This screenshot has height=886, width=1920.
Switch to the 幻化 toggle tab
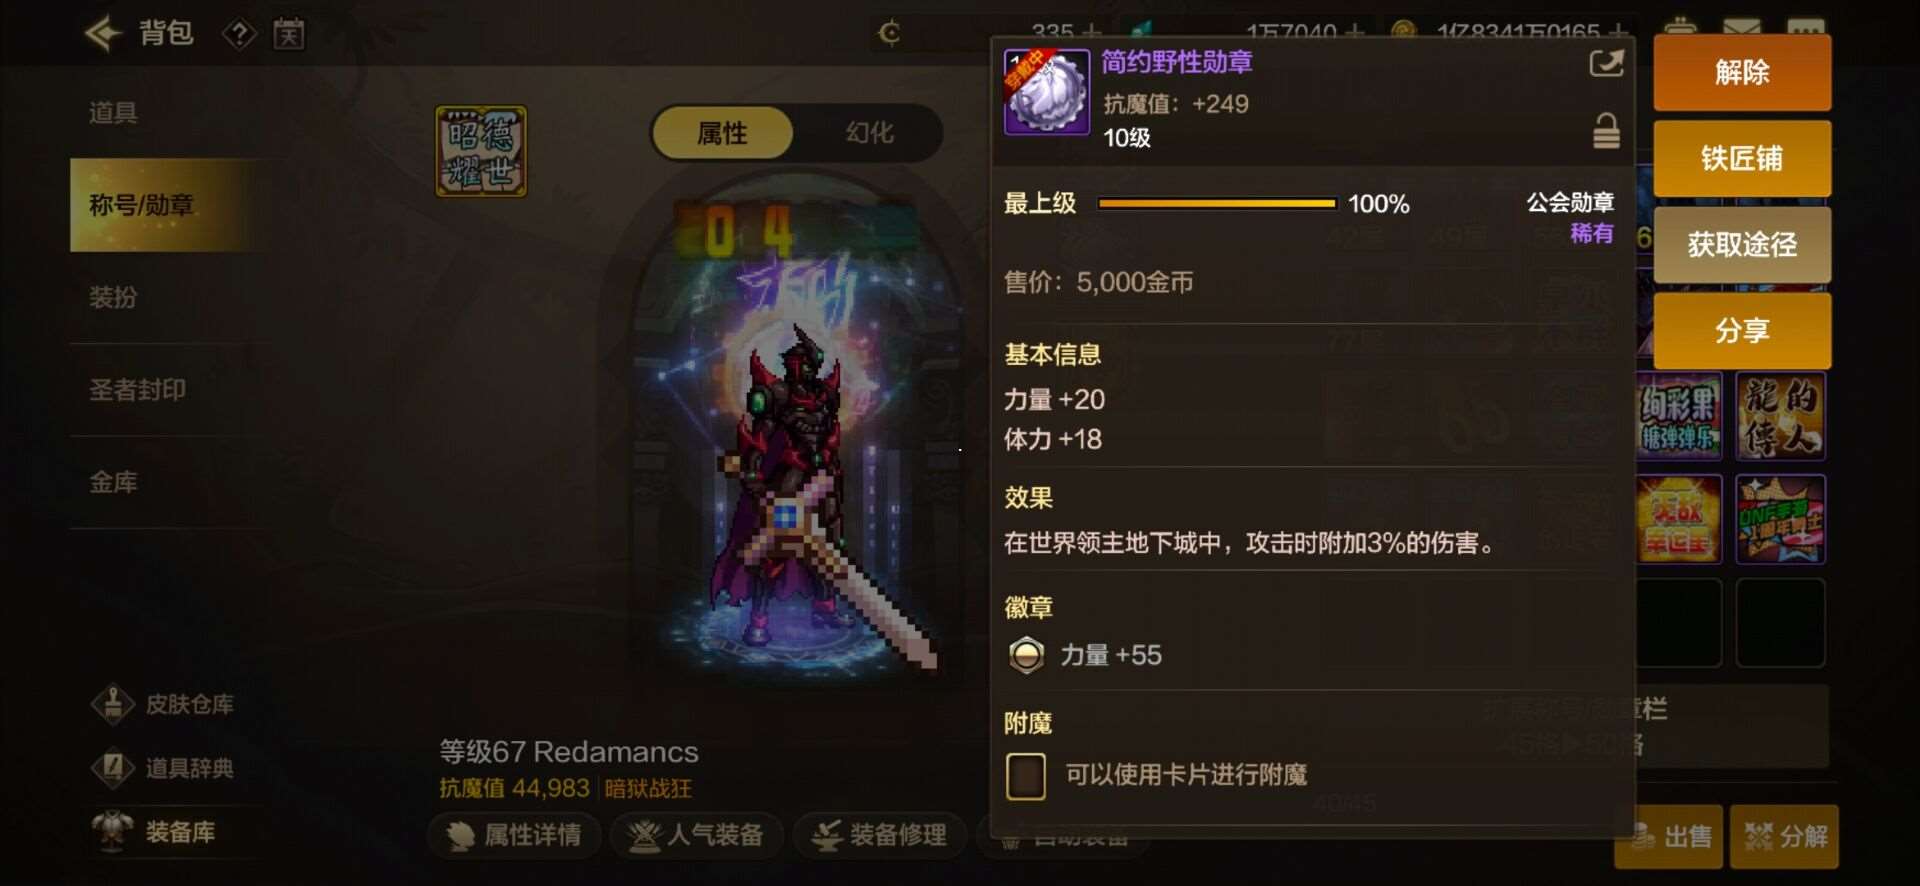point(869,133)
